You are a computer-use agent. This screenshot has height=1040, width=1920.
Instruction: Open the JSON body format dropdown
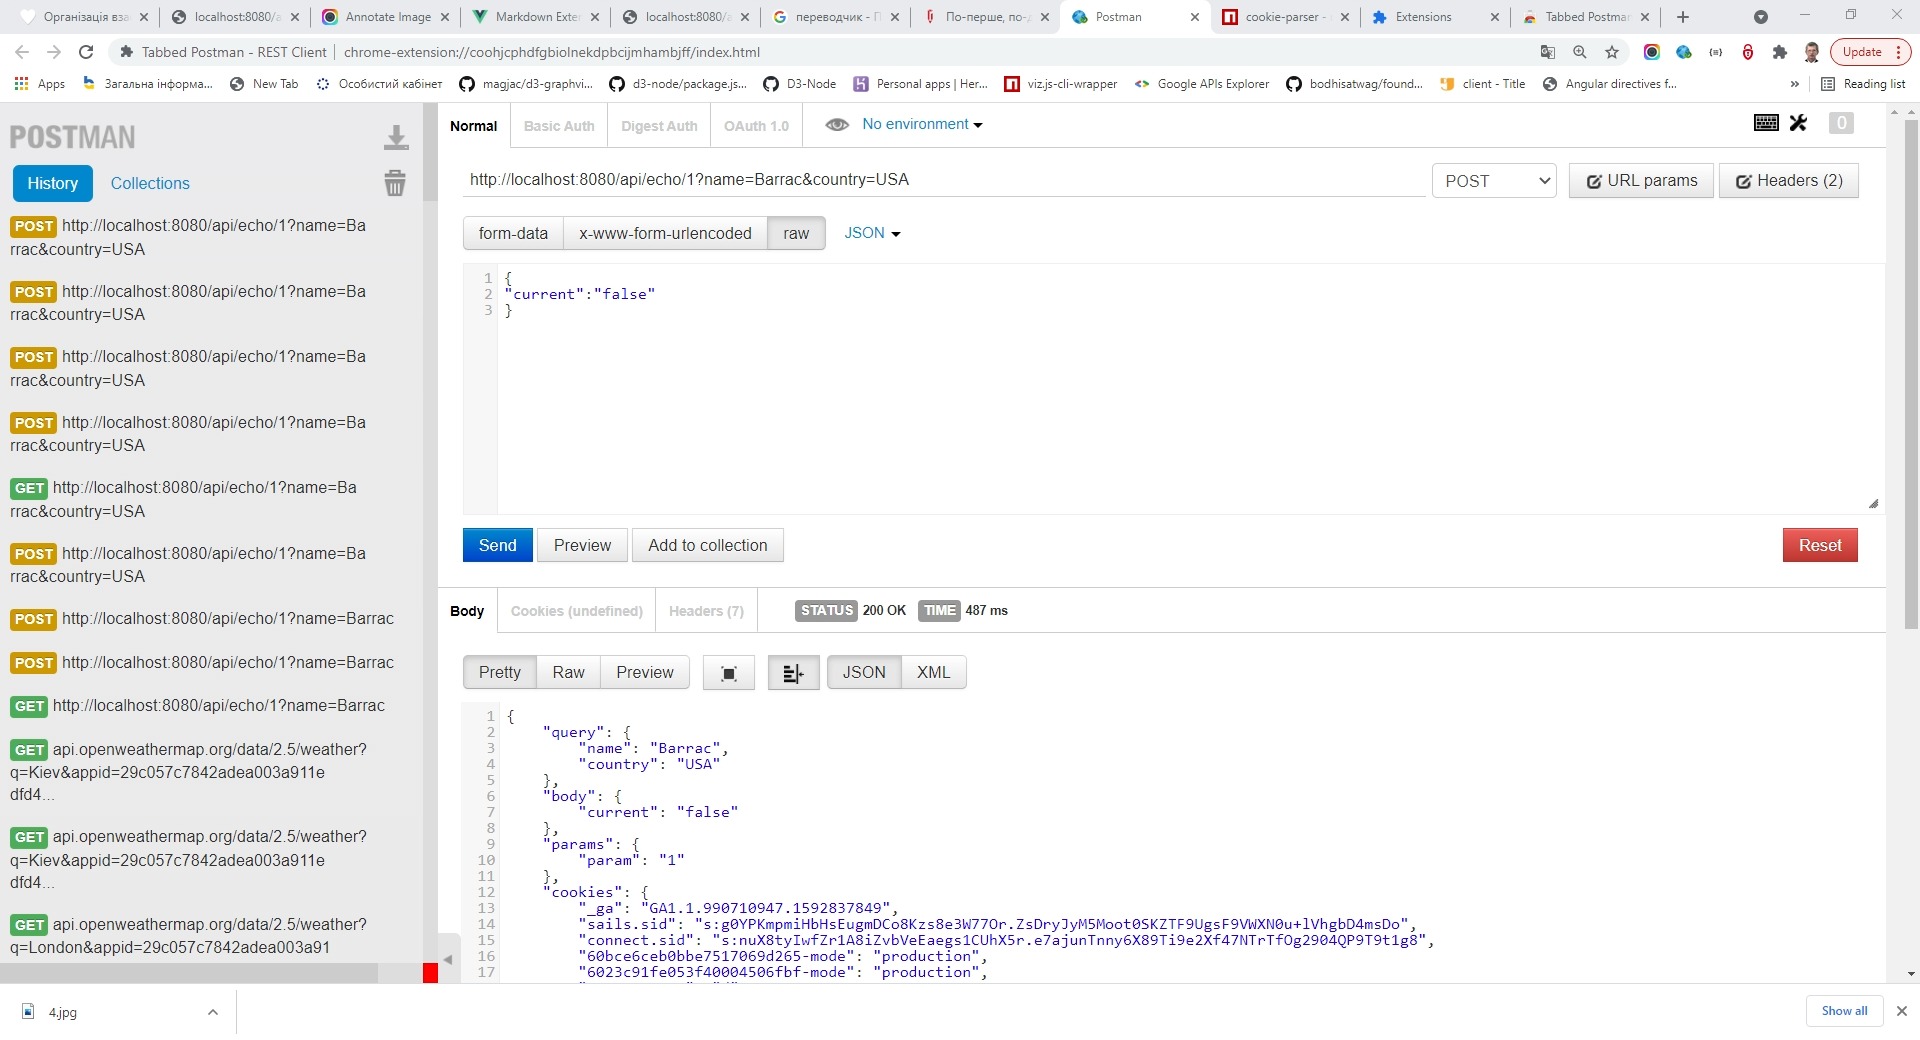click(x=872, y=233)
